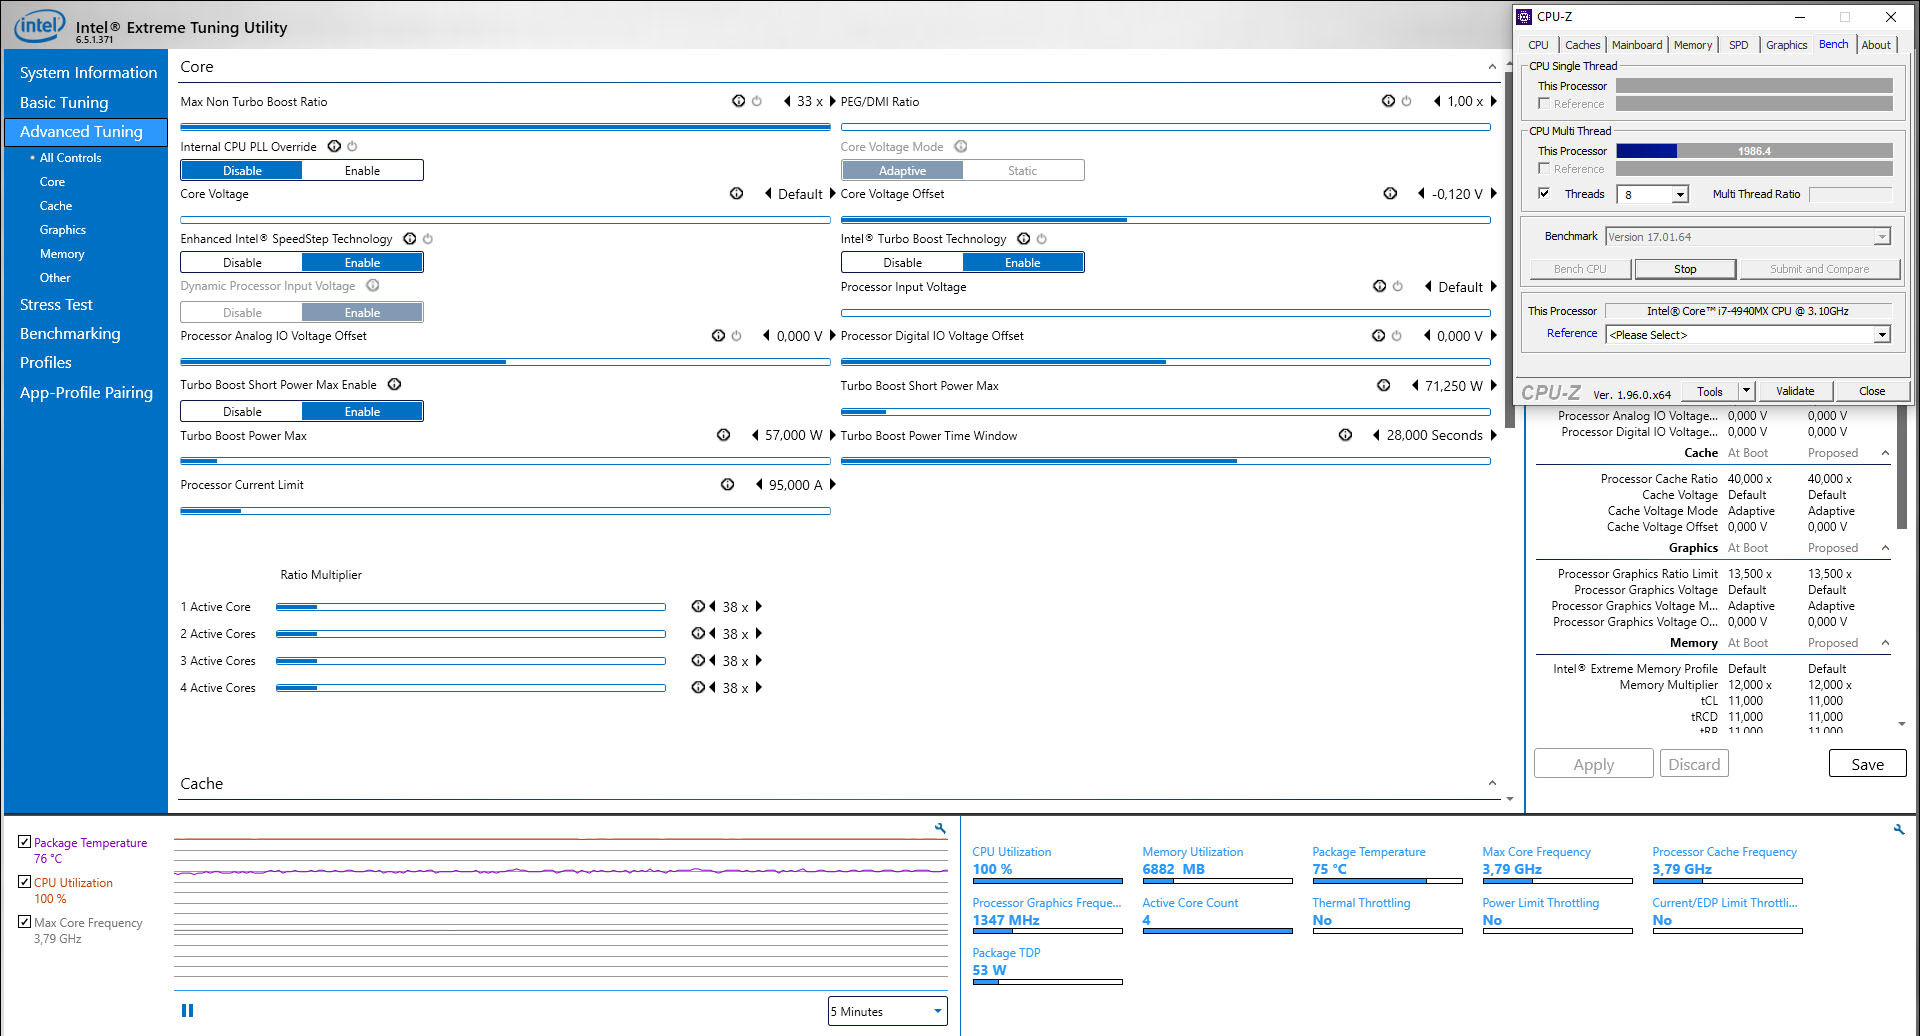The width and height of the screenshot is (1920, 1036).
Task: Collapse the Cache section header
Action: (x=1492, y=784)
